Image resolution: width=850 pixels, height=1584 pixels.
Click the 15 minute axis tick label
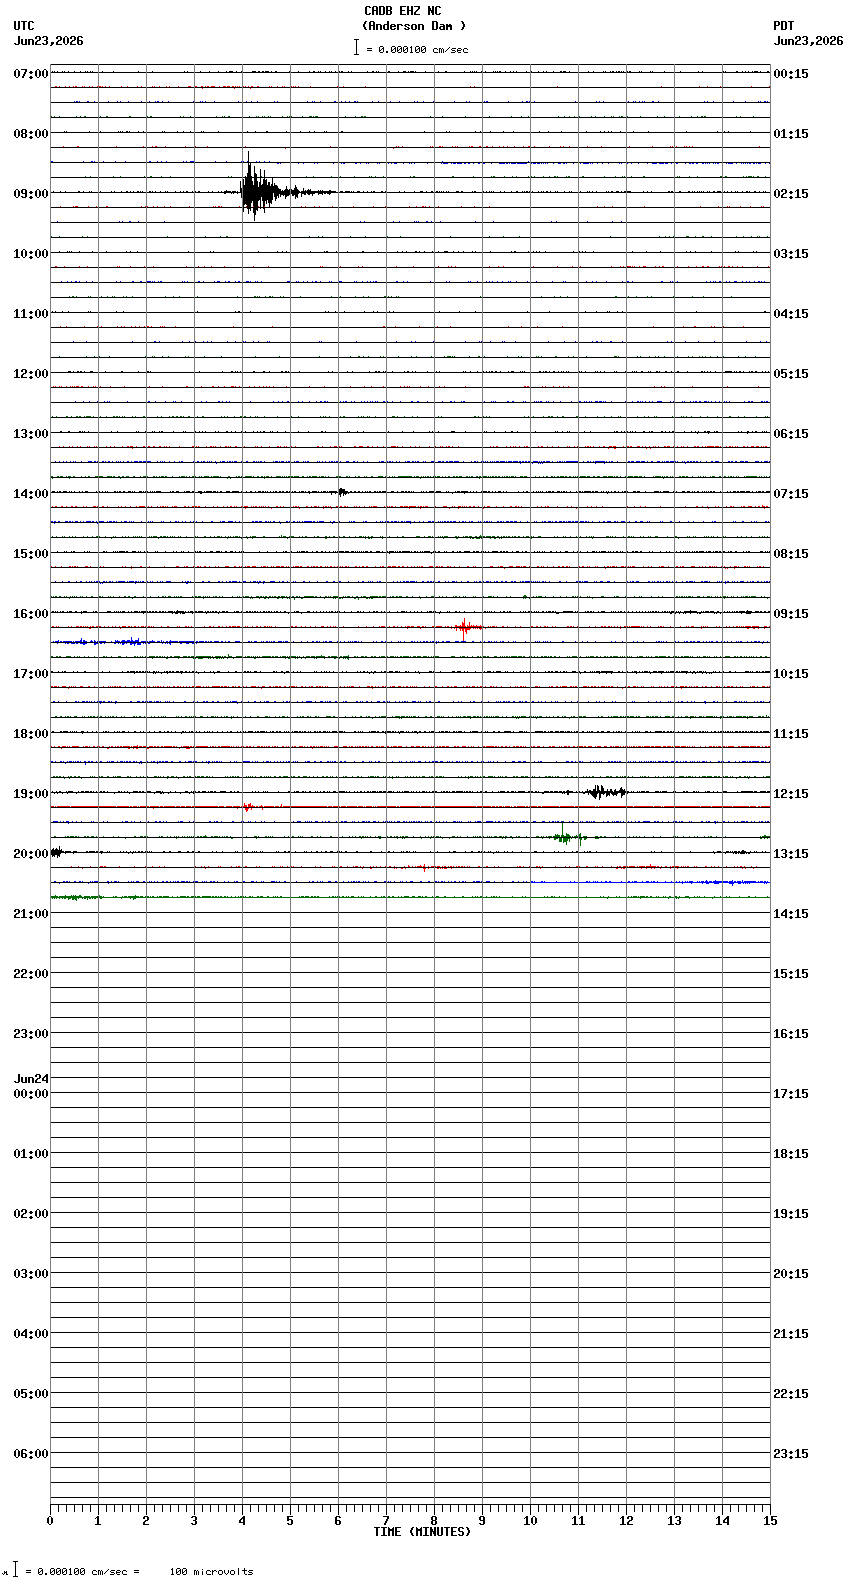(770, 1521)
